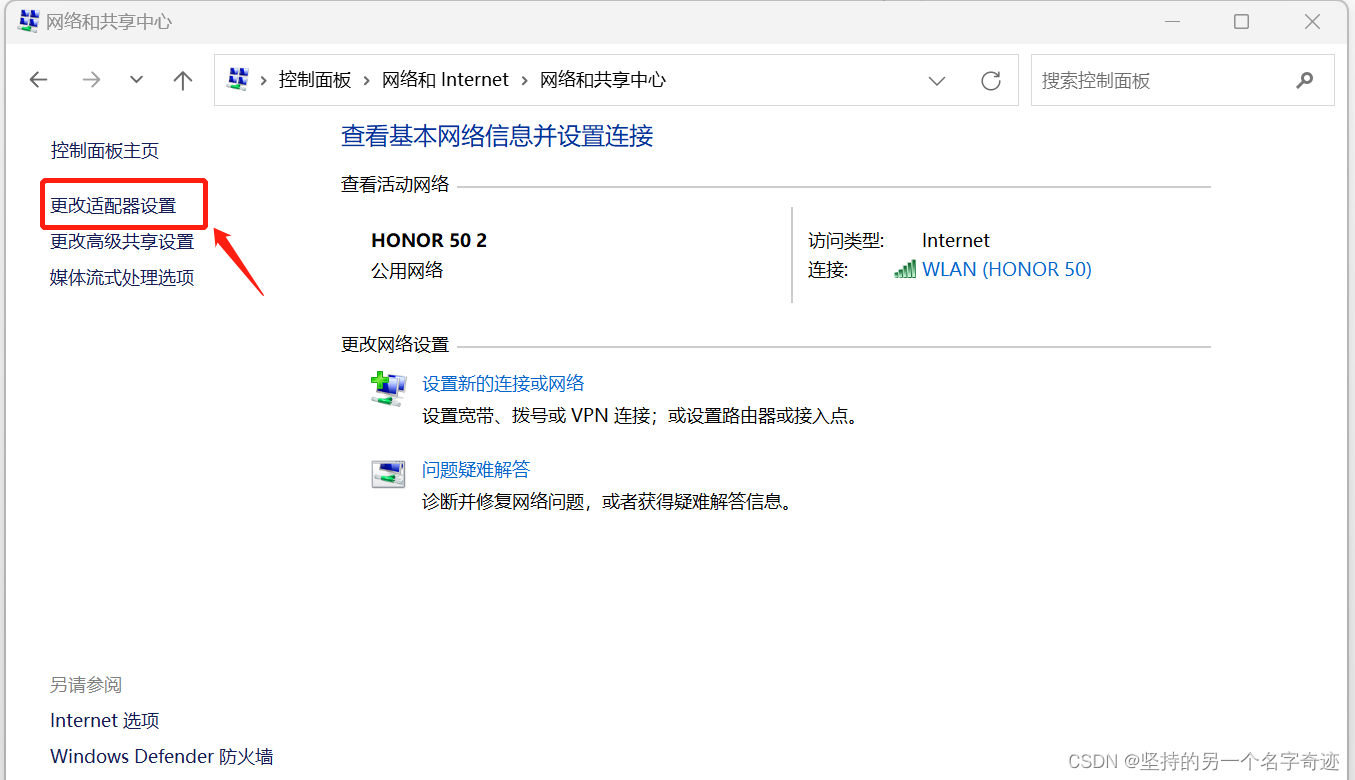Click the Forward navigation arrow

point(91,80)
